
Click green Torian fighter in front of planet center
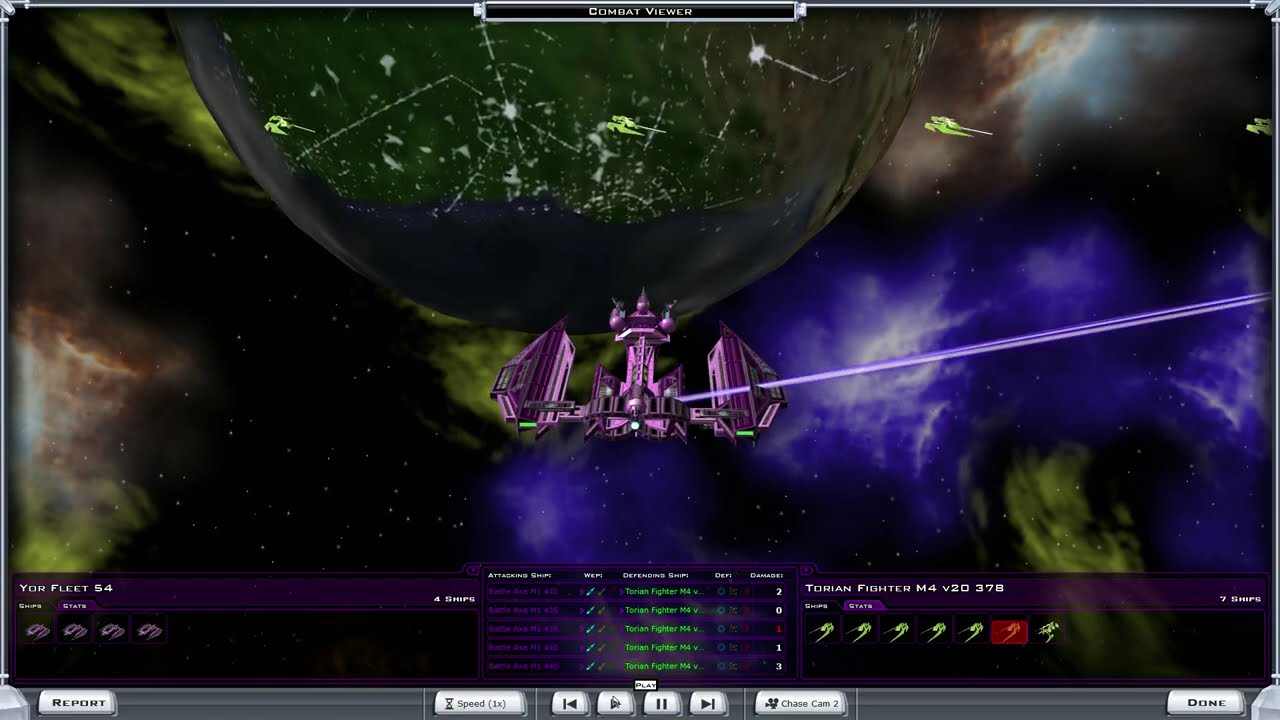click(634, 126)
